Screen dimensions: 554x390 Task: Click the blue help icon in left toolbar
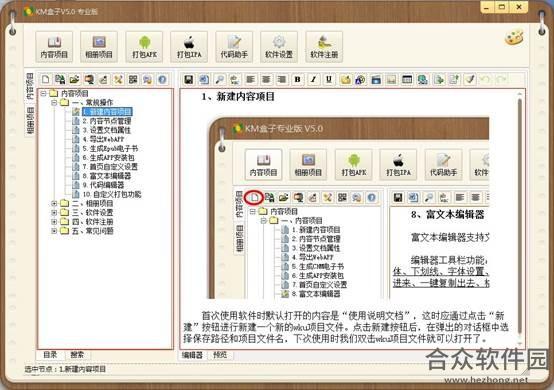pyautogui.click(x=162, y=79)
